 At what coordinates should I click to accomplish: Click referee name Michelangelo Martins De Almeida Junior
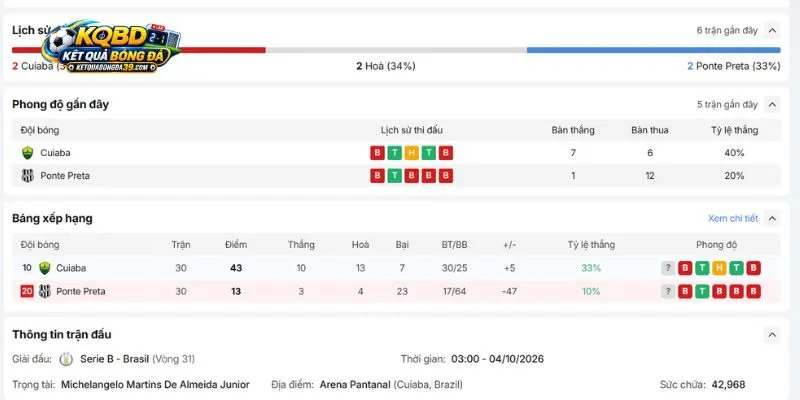pos(155,385)
